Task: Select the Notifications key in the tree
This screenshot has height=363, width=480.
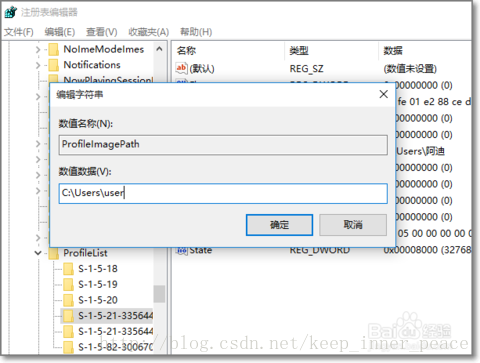Action: point(92,65)
